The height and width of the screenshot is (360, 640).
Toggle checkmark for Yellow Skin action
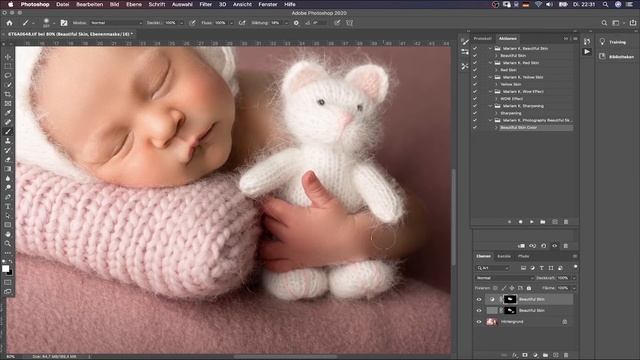click(x=475, y=84)
